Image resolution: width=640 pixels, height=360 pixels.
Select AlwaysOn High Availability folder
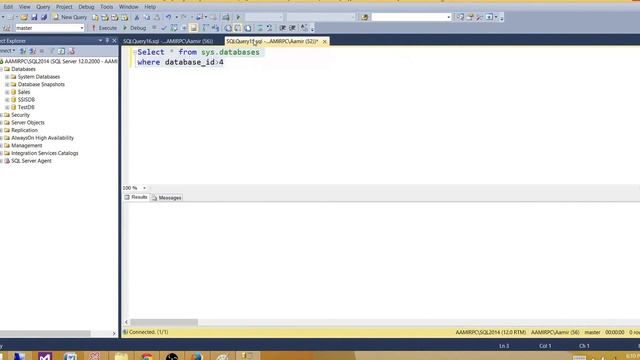click(x=42, y=138)
